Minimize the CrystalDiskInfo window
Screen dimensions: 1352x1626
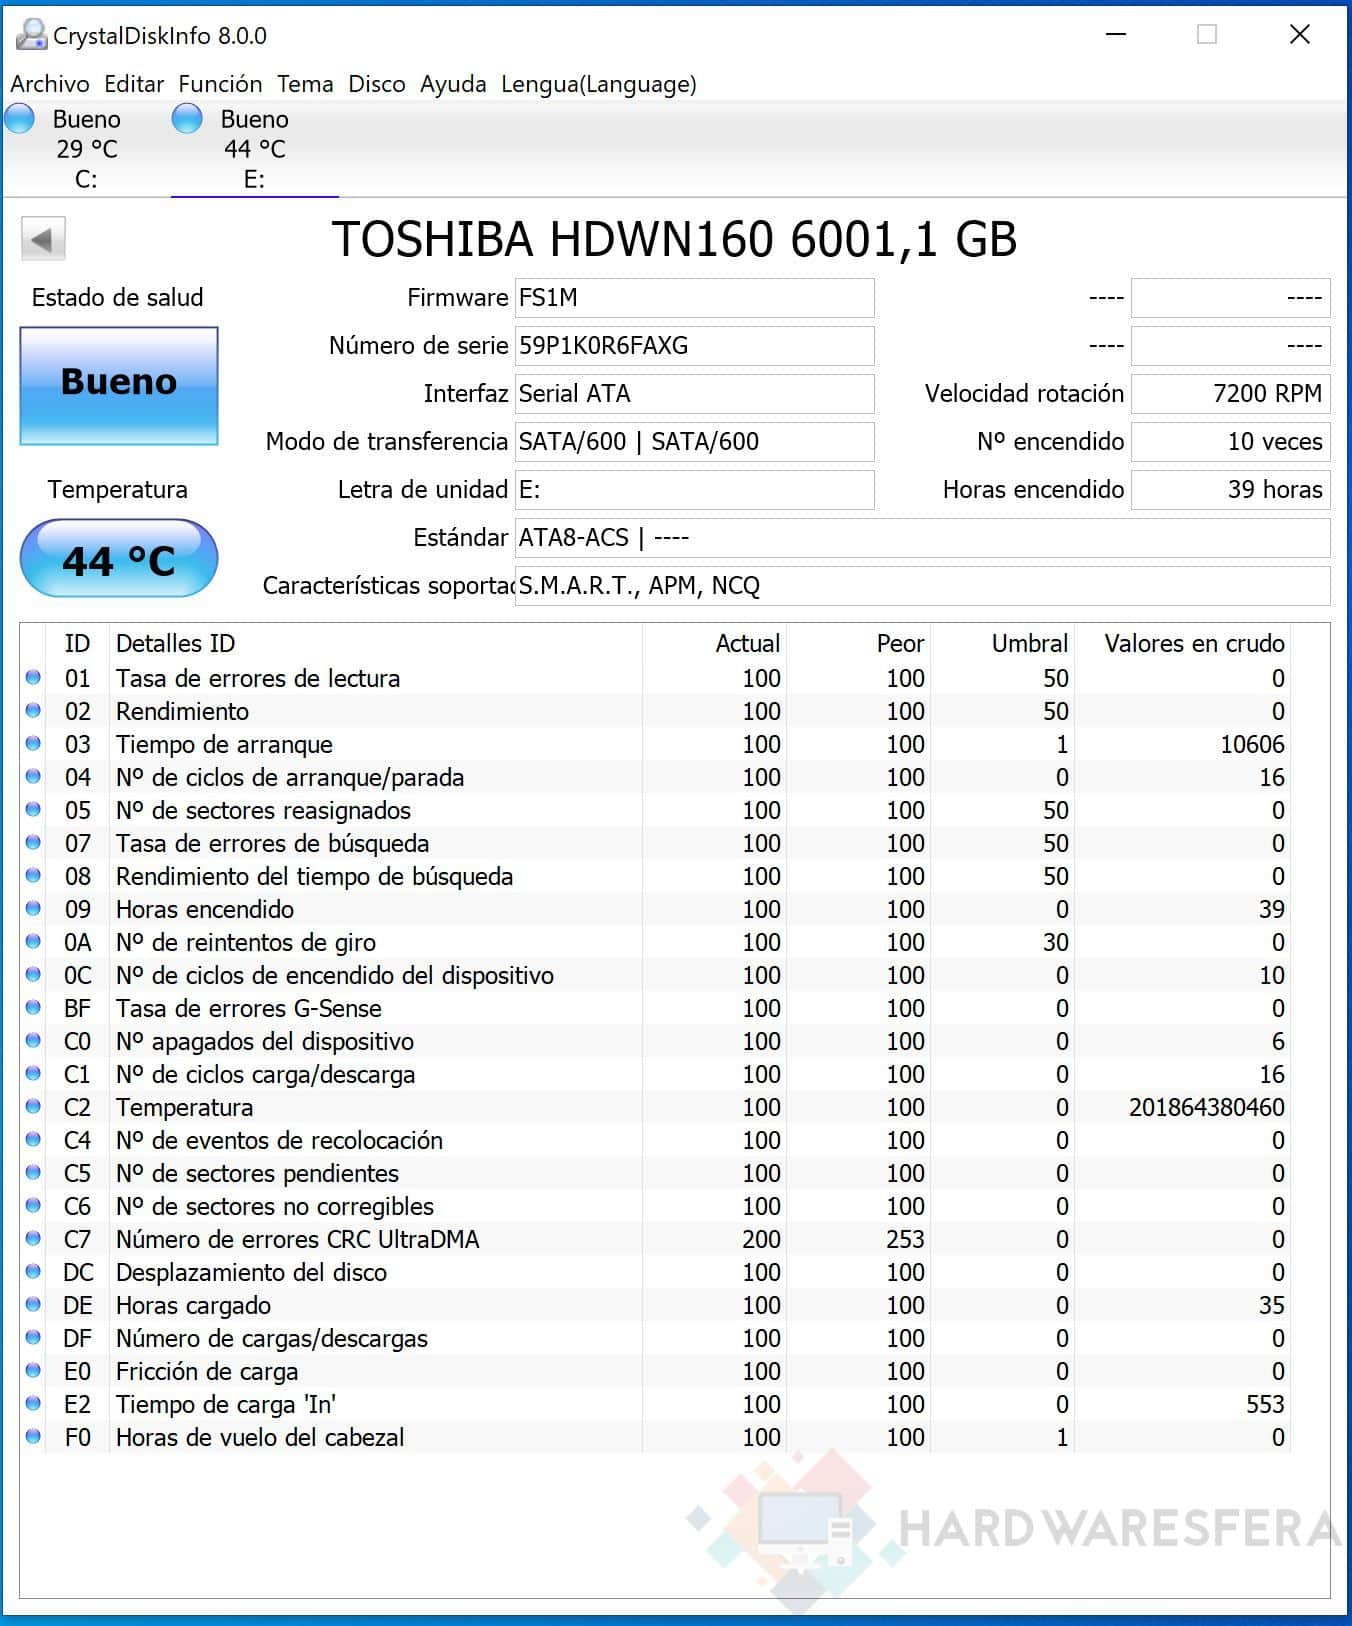pyautogui.click(x=1116, y=35)
